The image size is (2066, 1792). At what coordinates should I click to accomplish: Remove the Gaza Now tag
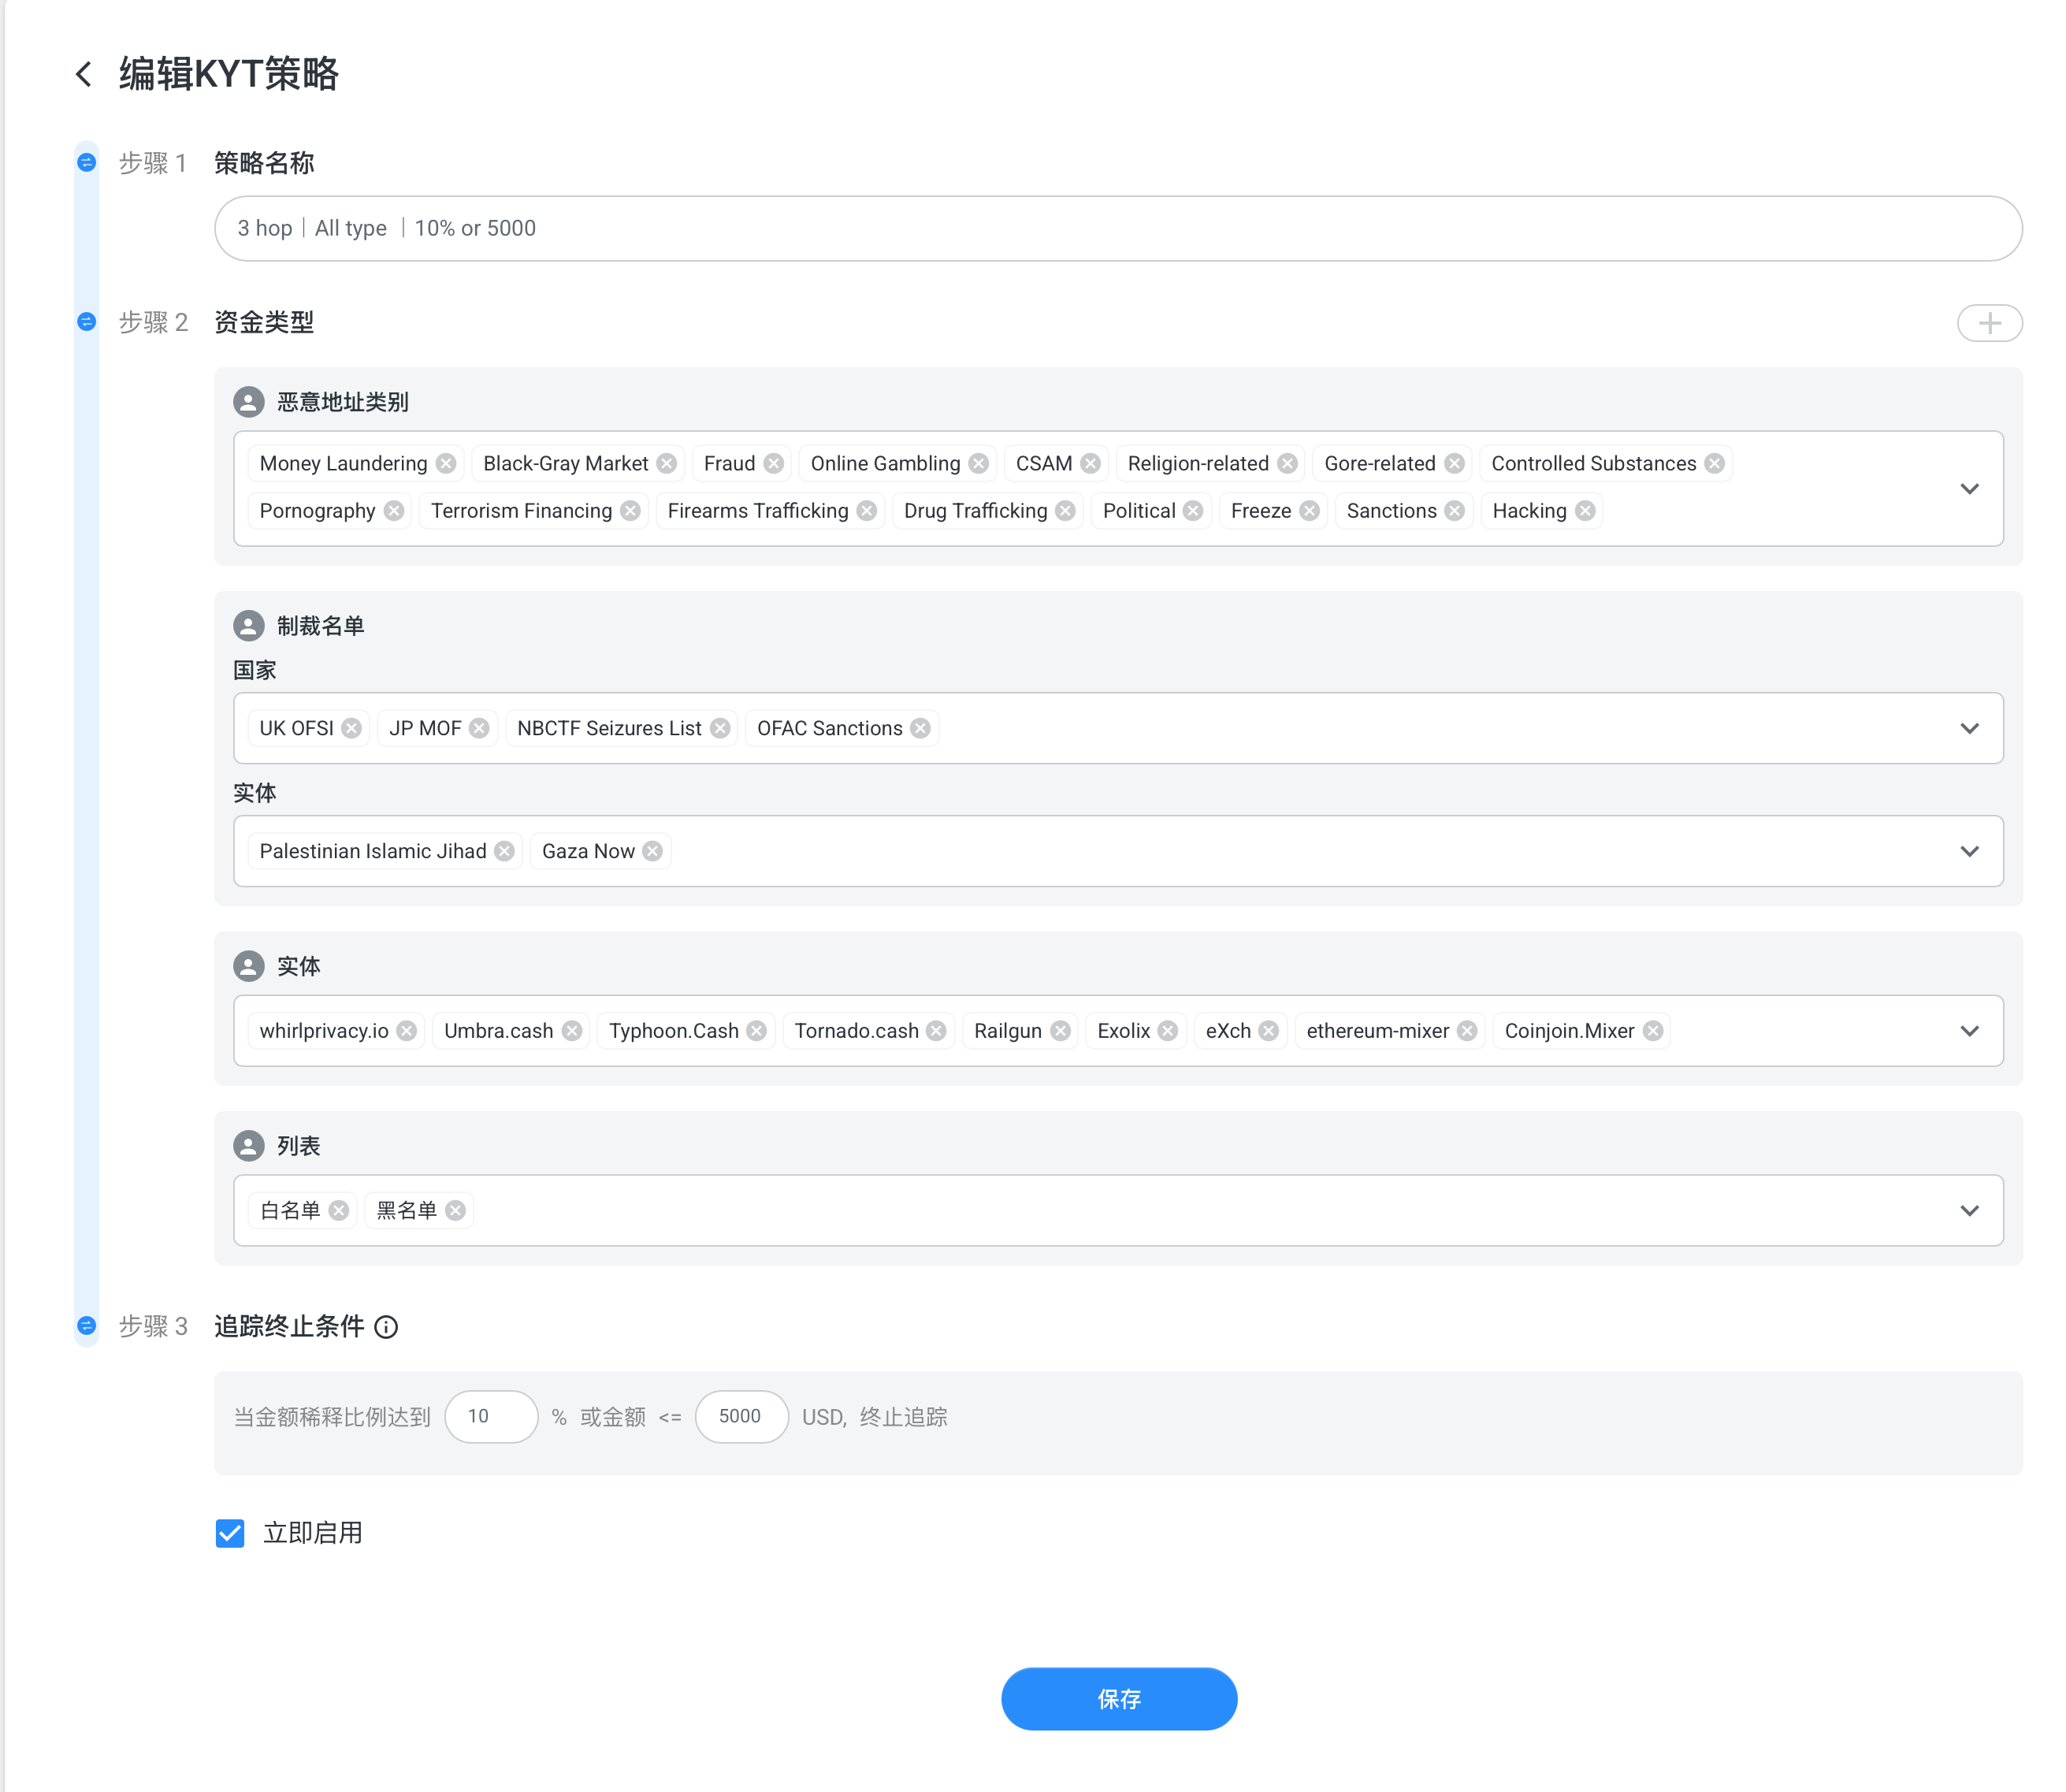coord(652,852)
